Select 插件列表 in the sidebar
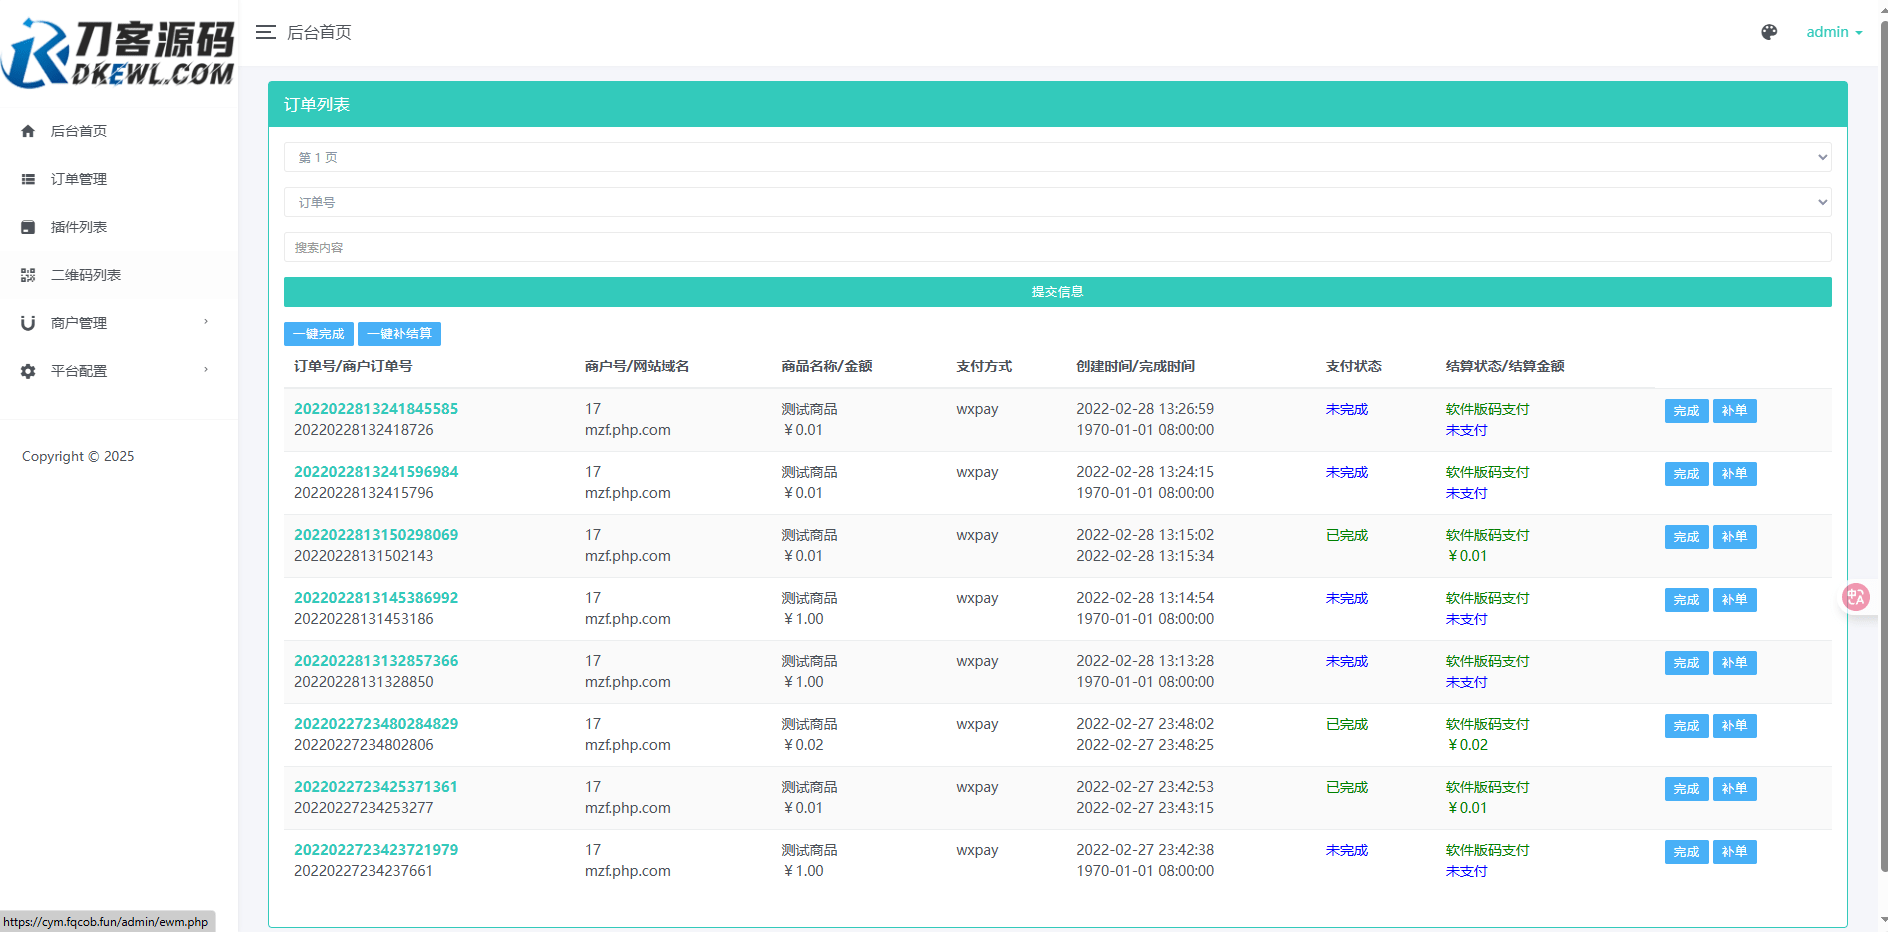Viewport: 1888px width, 932px height. [79, 227]
